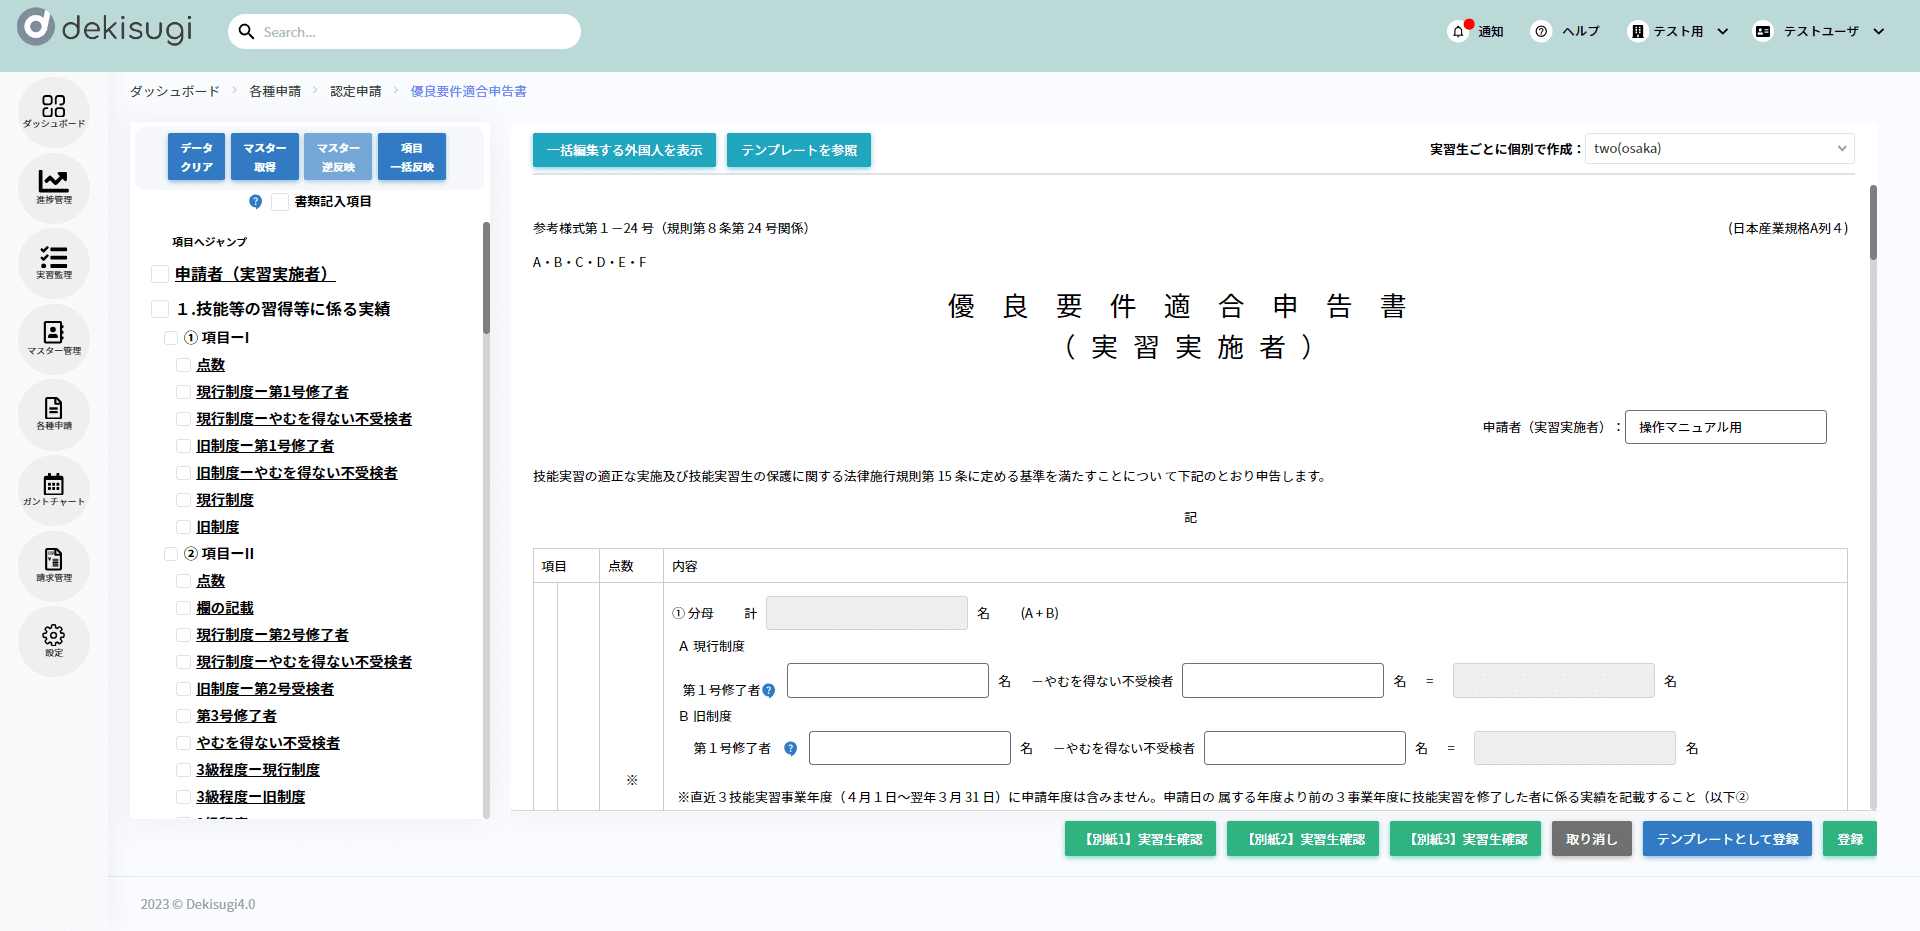
Task: Open the two(osaka) trainee dropdown
Action: [1719, 149]
